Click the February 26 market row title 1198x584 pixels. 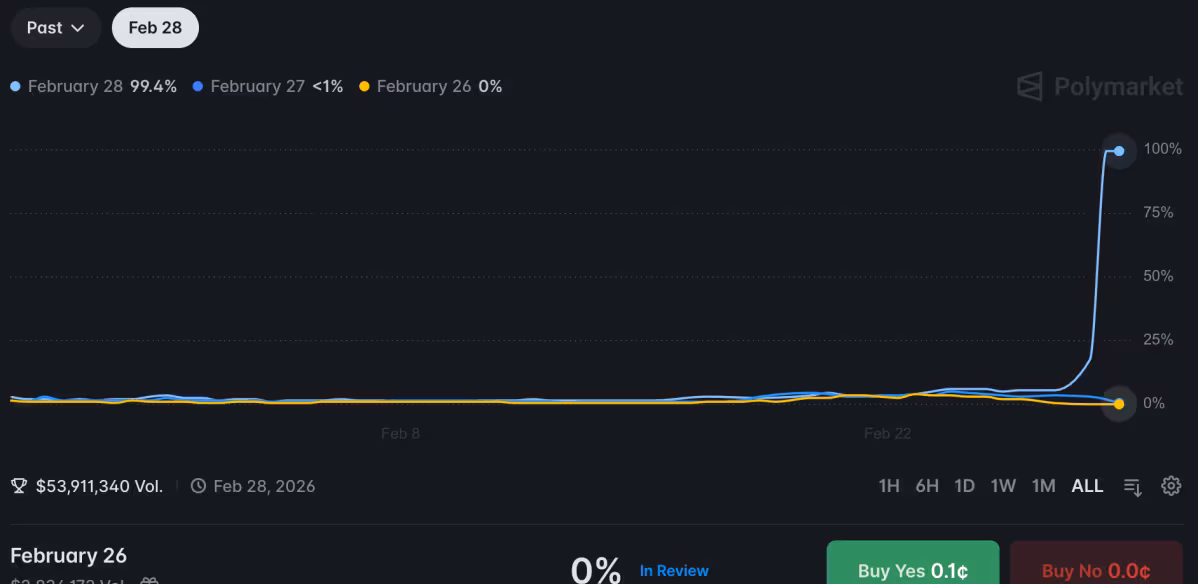pos(69,555)
